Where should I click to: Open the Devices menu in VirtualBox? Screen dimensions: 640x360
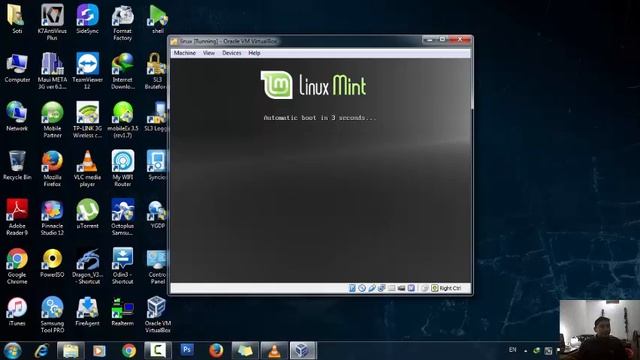(231, 53)
